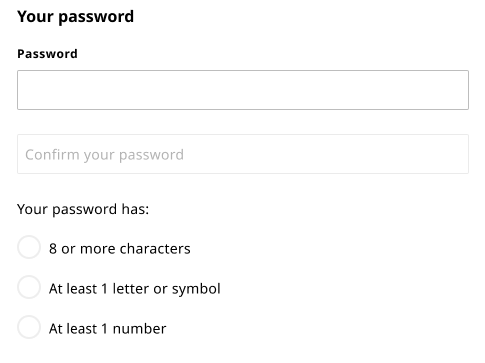This screenshot has width=485, height=363.
Task: Click the At least 1 letter or symbol text
Action: coord(135,289)
